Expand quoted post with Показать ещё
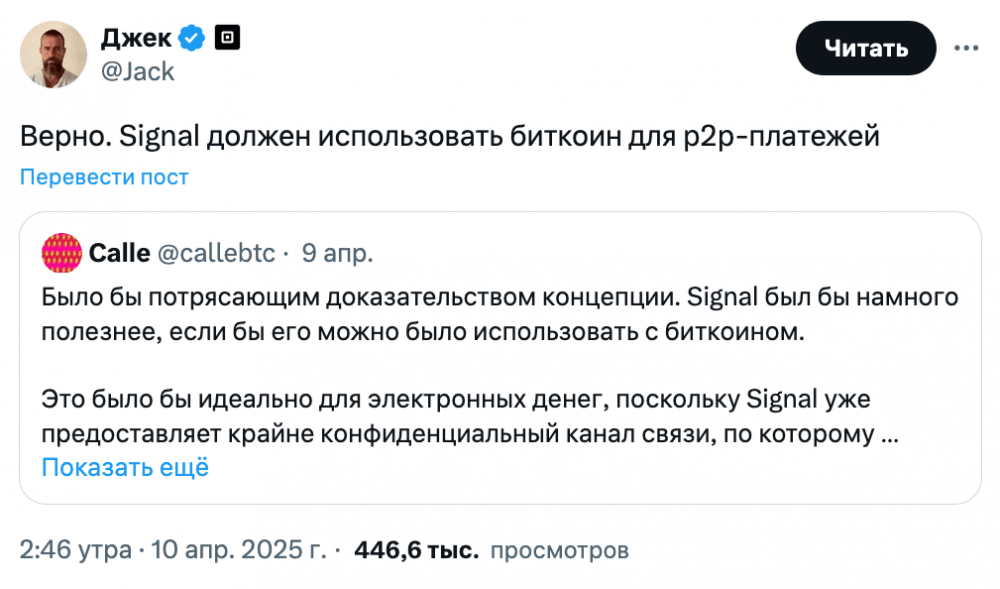Image resolution: width=1000 pixels, height=589 pixels. [125, 467]
